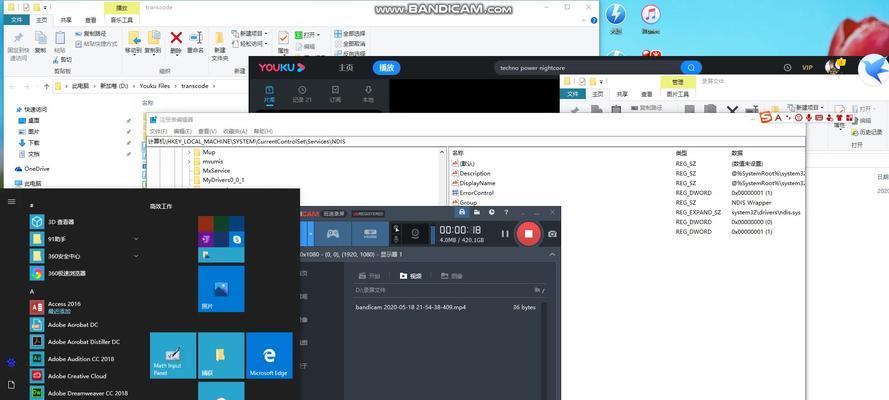The image size is (889, 400).
Task: Click Move to icon in transcode Explorer ribbon
Action: click(x=134, y=42)
